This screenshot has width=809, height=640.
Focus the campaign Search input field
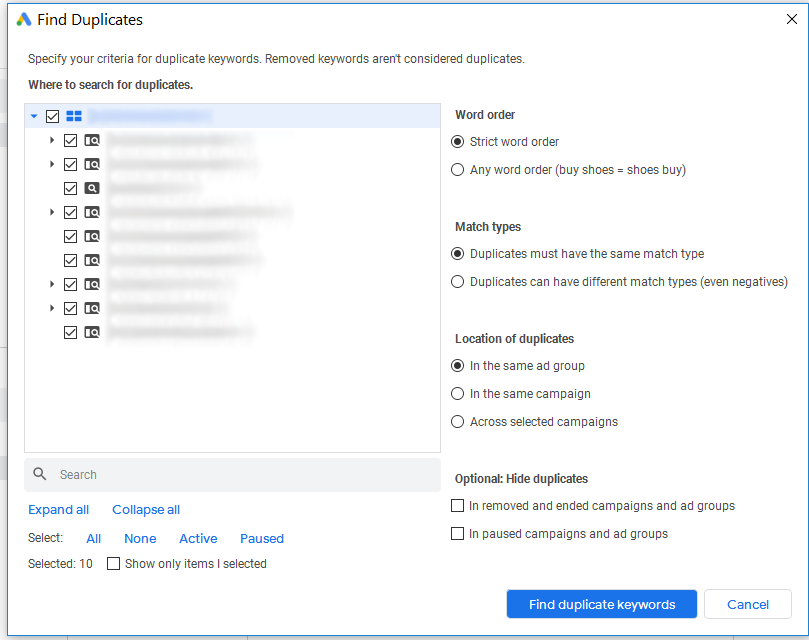[232, 474]
